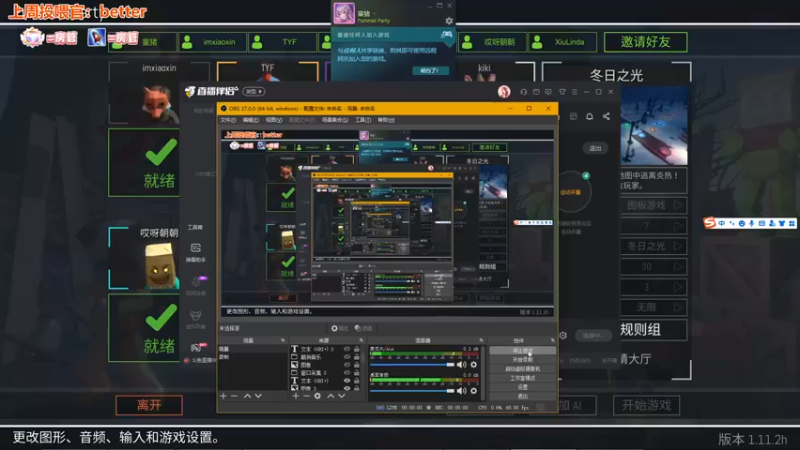This screenshot has height=450, width=800.
Task: Open the gear in the Steam popup
Action: (449, 21)
